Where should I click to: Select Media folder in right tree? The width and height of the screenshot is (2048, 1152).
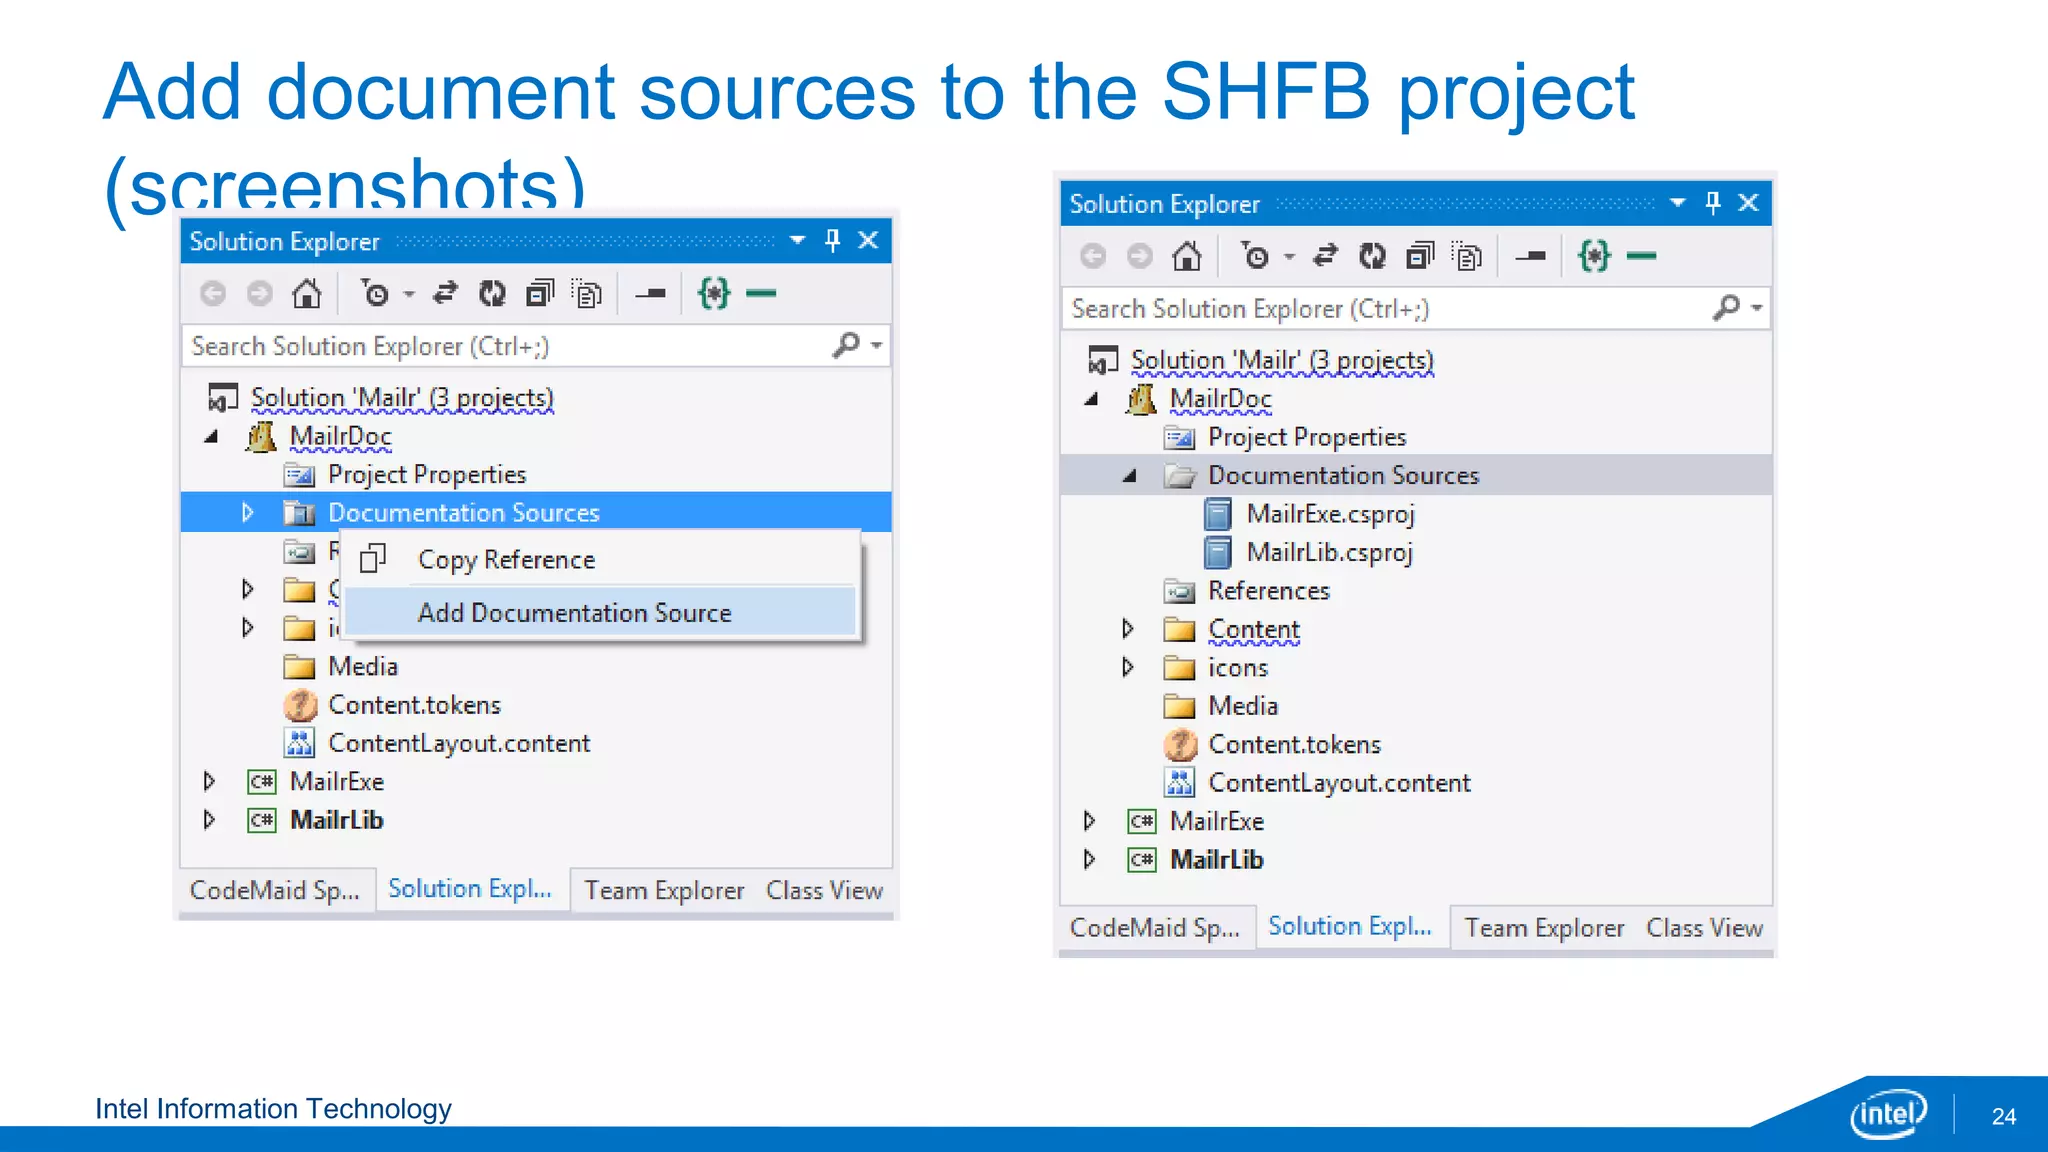click(1242, 705)
